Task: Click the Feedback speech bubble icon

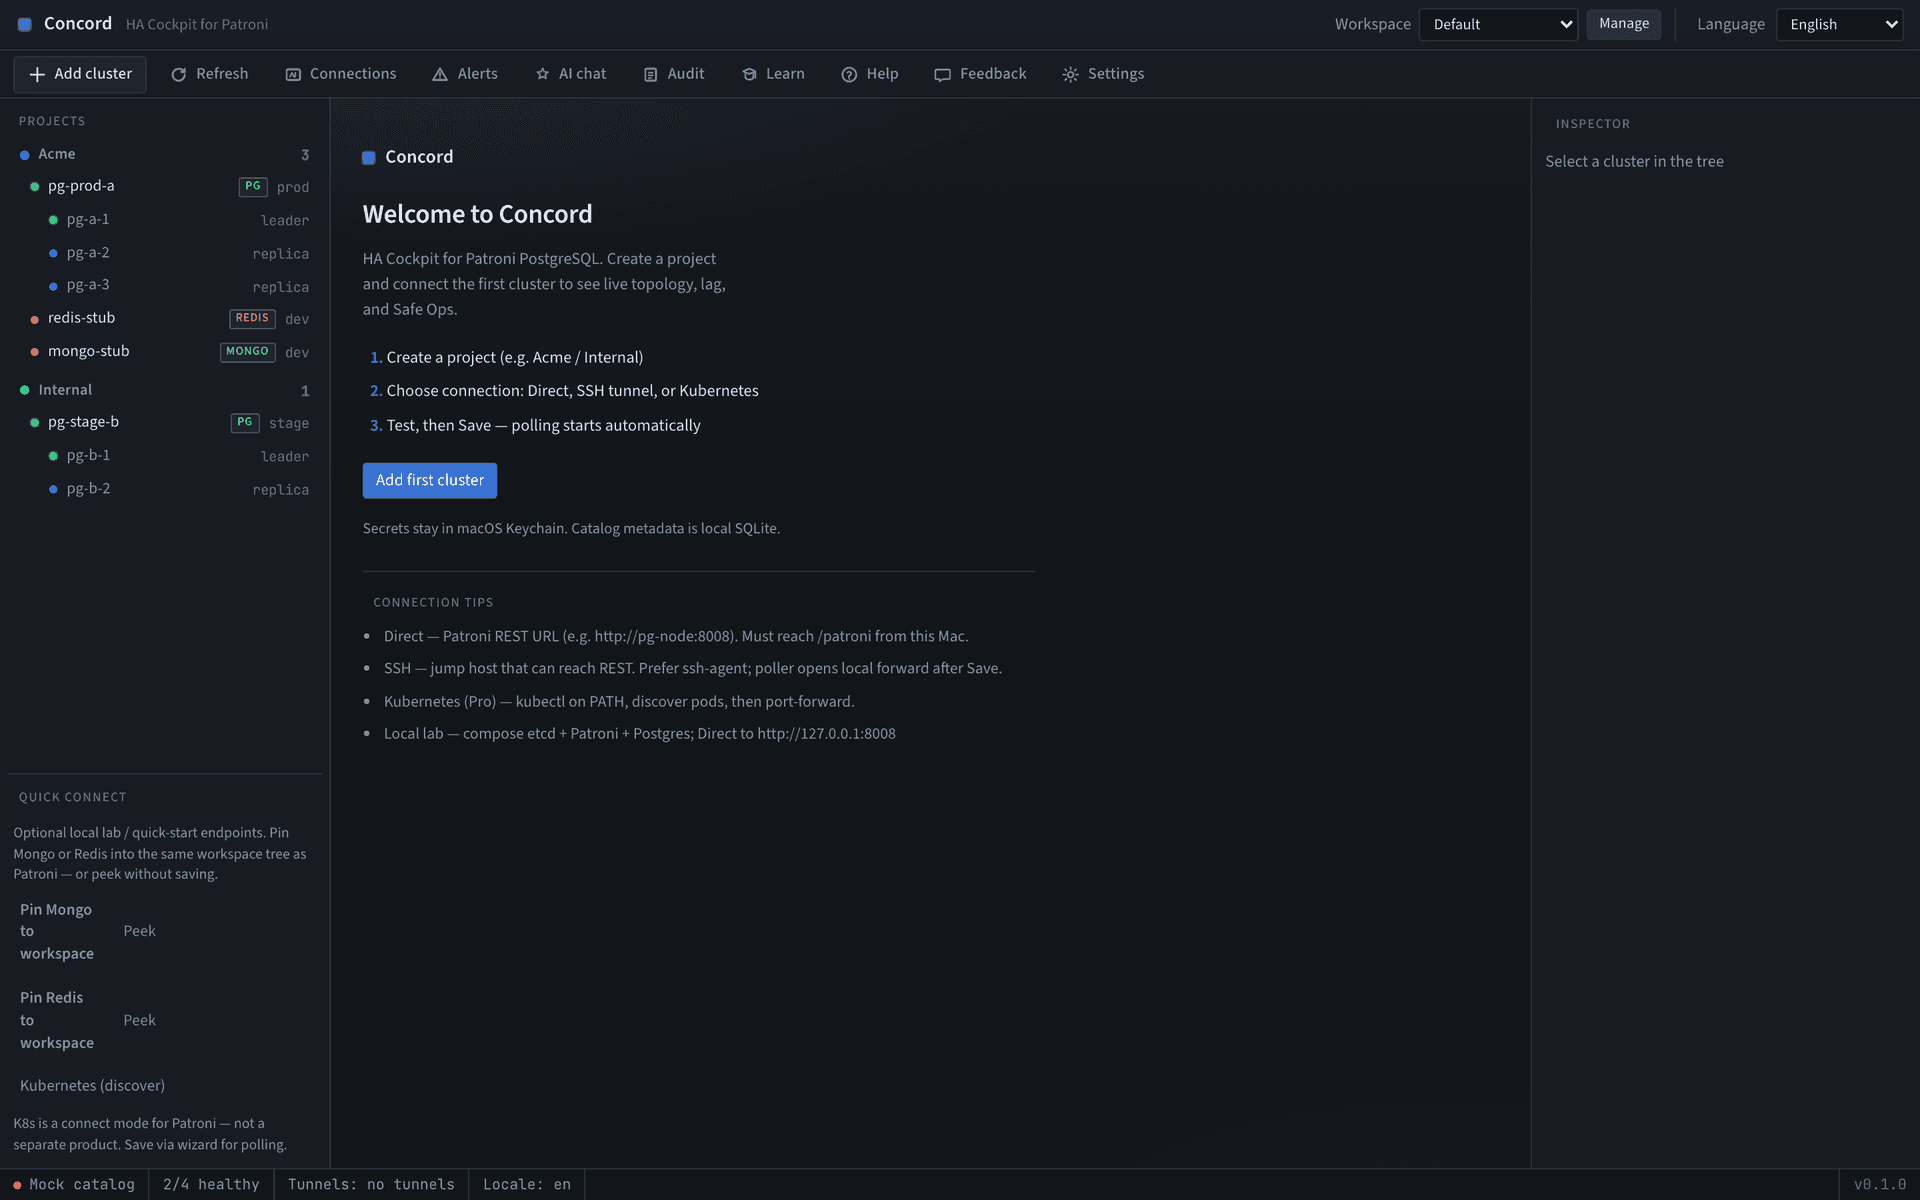Action: [942, 75]
